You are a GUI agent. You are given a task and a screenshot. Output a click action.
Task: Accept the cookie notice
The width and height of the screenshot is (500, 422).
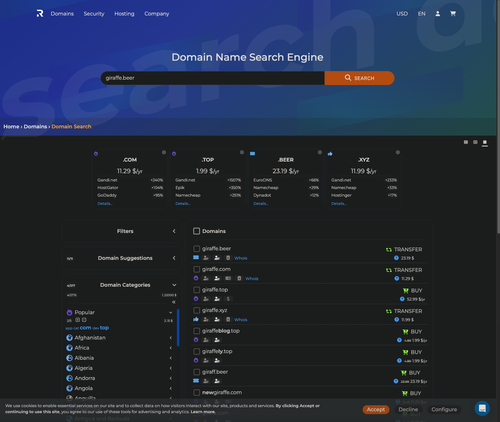[376, 409]
